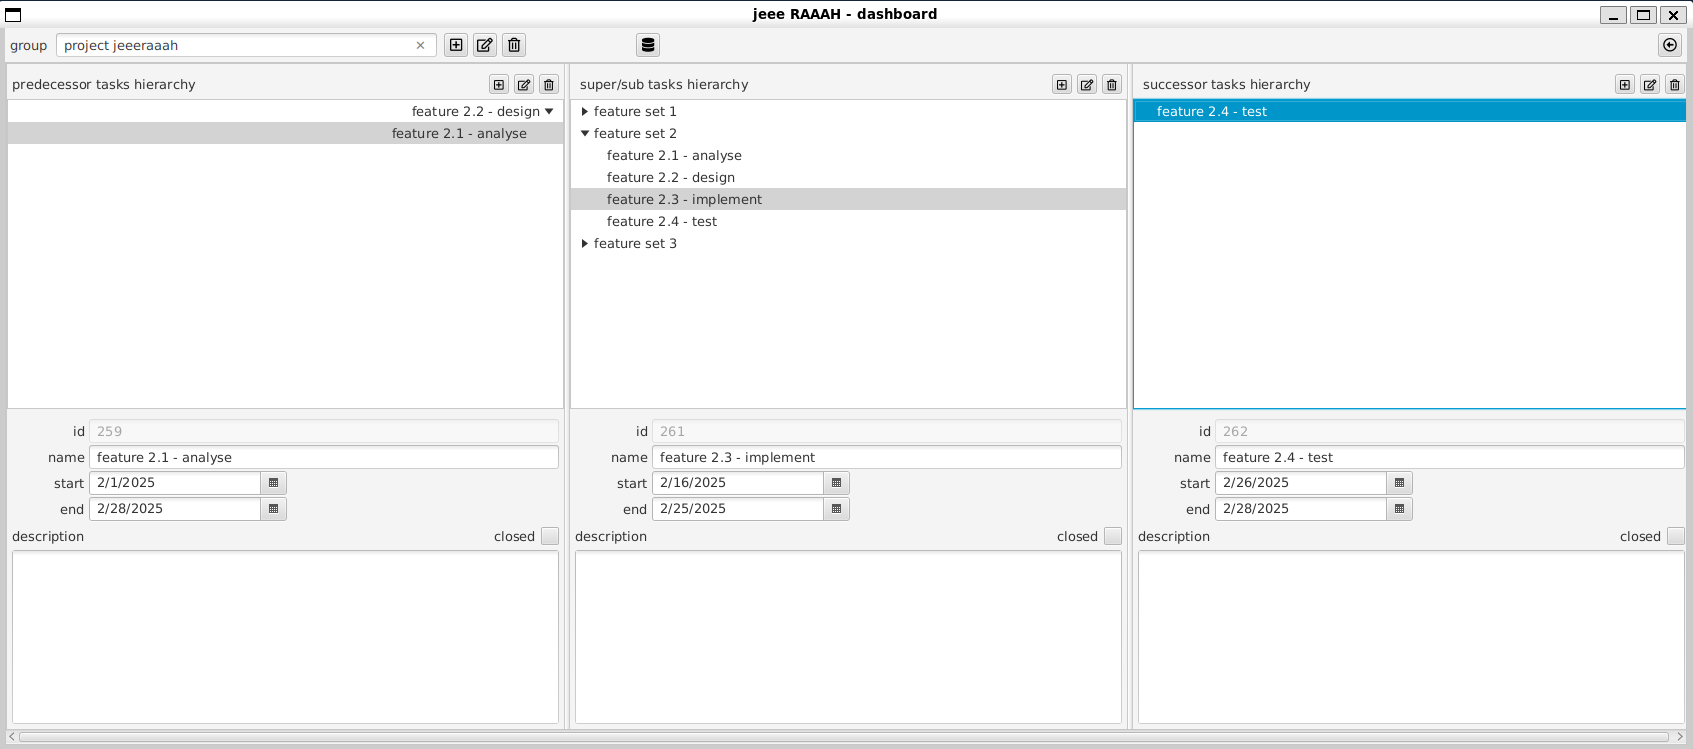This screenshot has width=1693, height=749.
Task: Edit the selected super/sub task
Action: pos(1087,85)
